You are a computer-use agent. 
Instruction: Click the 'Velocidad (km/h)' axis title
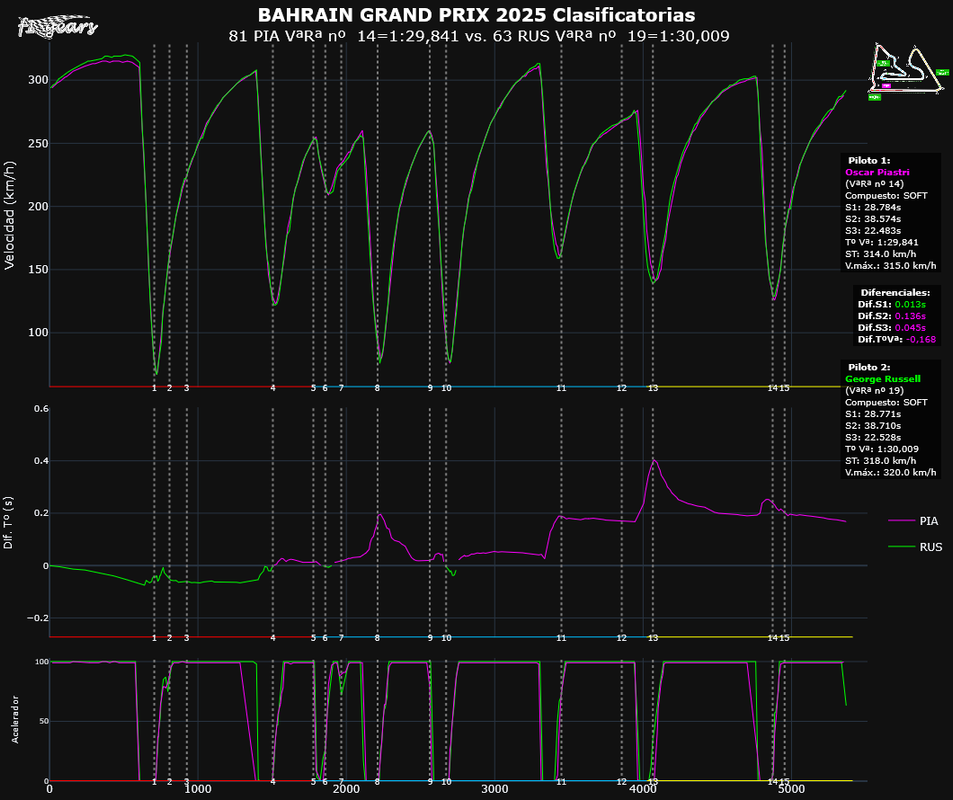click(9, 215)
